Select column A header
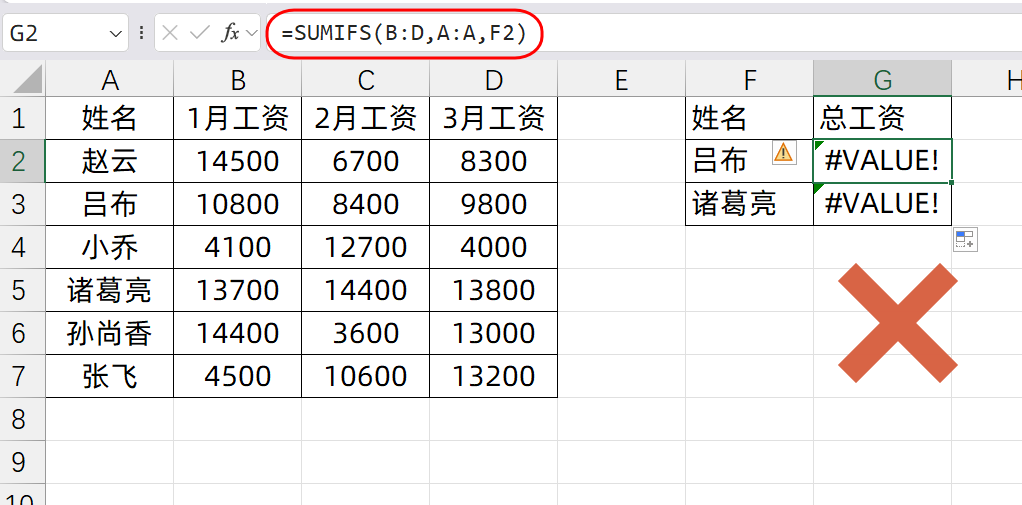The height and width of the screenshot is (505, 1022). pyautogui.click(x=110, y=79)
